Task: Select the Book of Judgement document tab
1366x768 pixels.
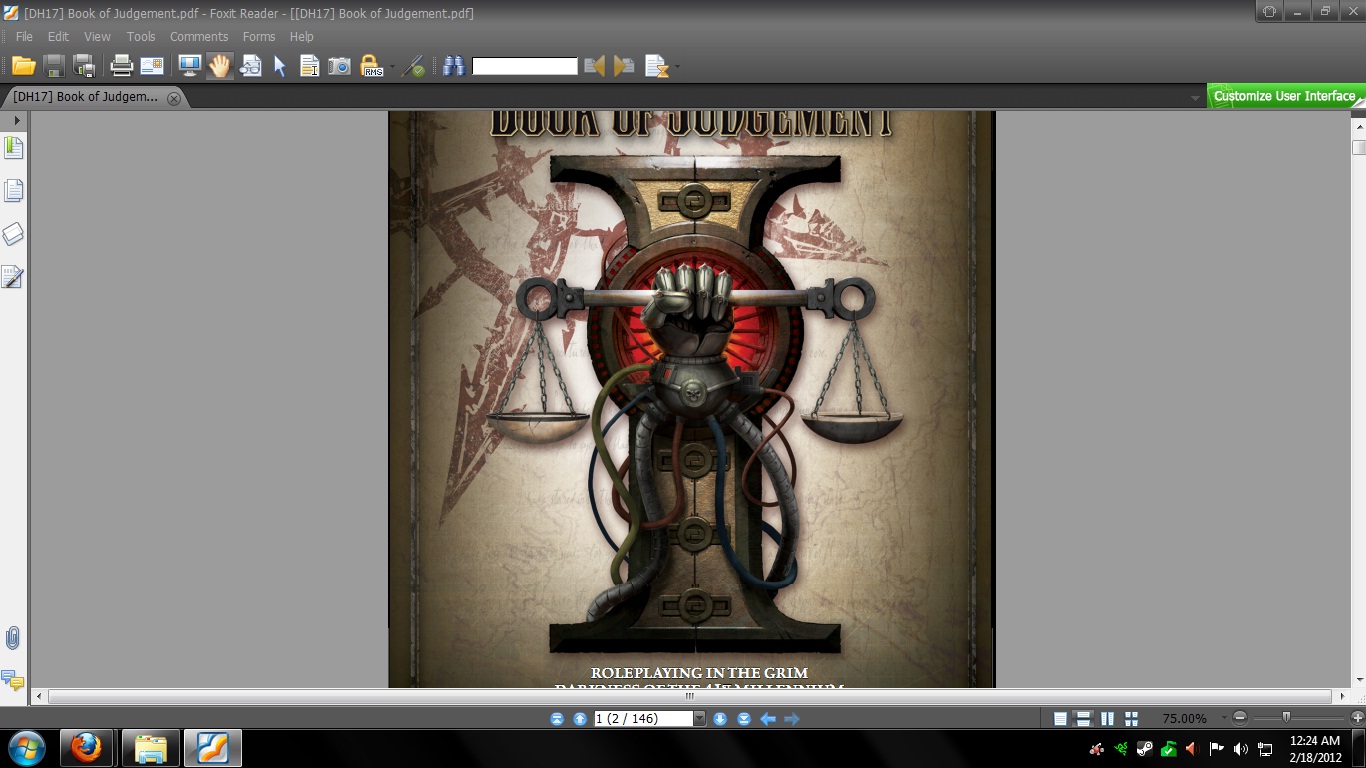Action: coord(95,97)
